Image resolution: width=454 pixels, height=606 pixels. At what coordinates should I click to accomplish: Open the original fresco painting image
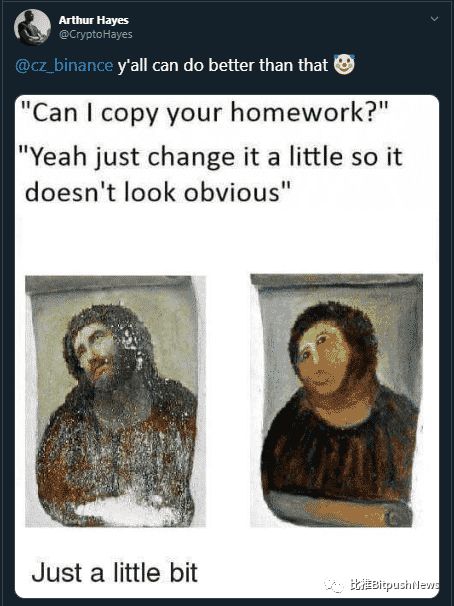[115, 401]
